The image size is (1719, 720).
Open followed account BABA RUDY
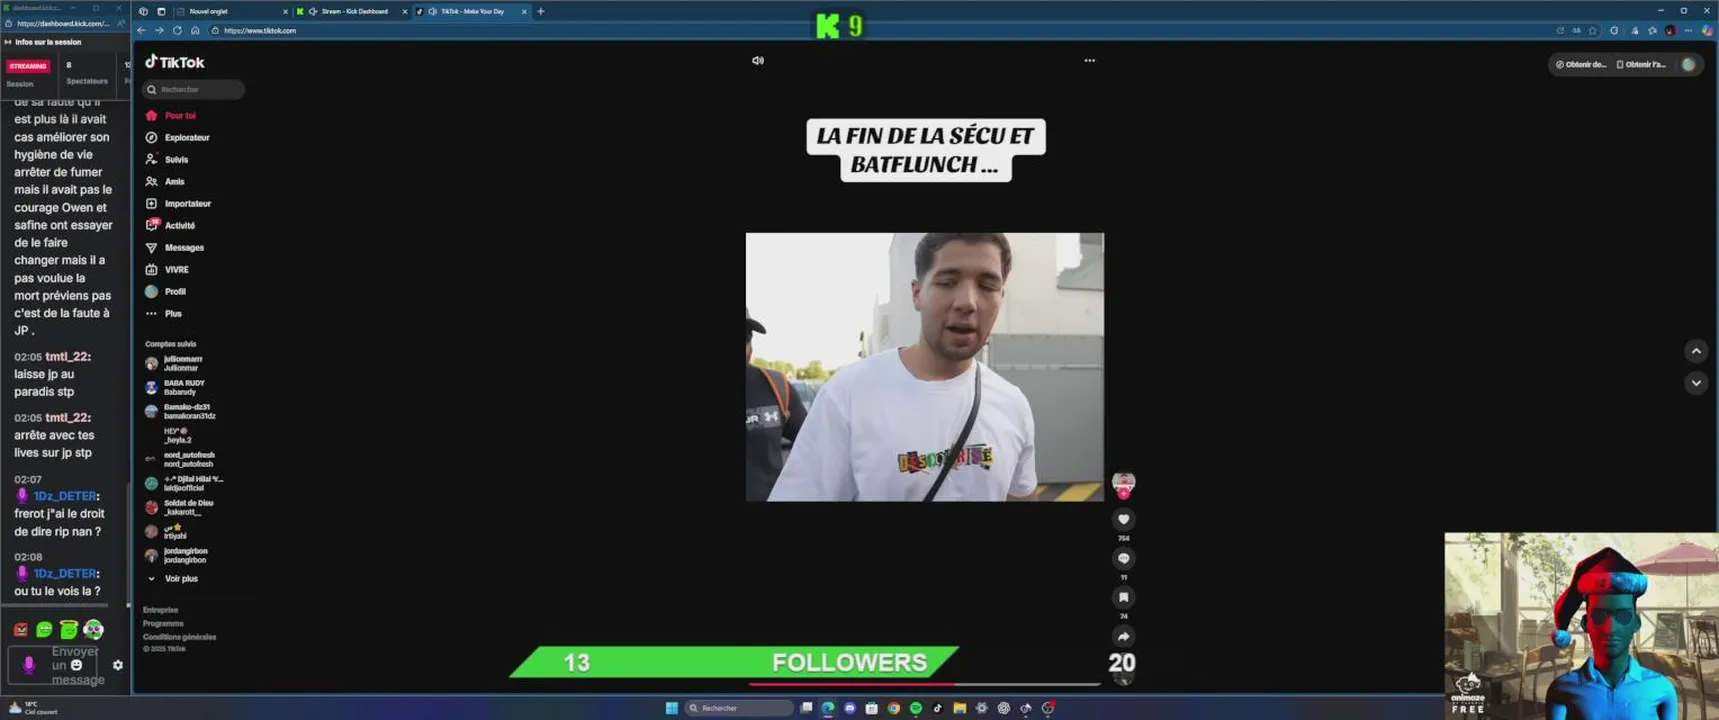pyautogui.click(x=176, y=387)
